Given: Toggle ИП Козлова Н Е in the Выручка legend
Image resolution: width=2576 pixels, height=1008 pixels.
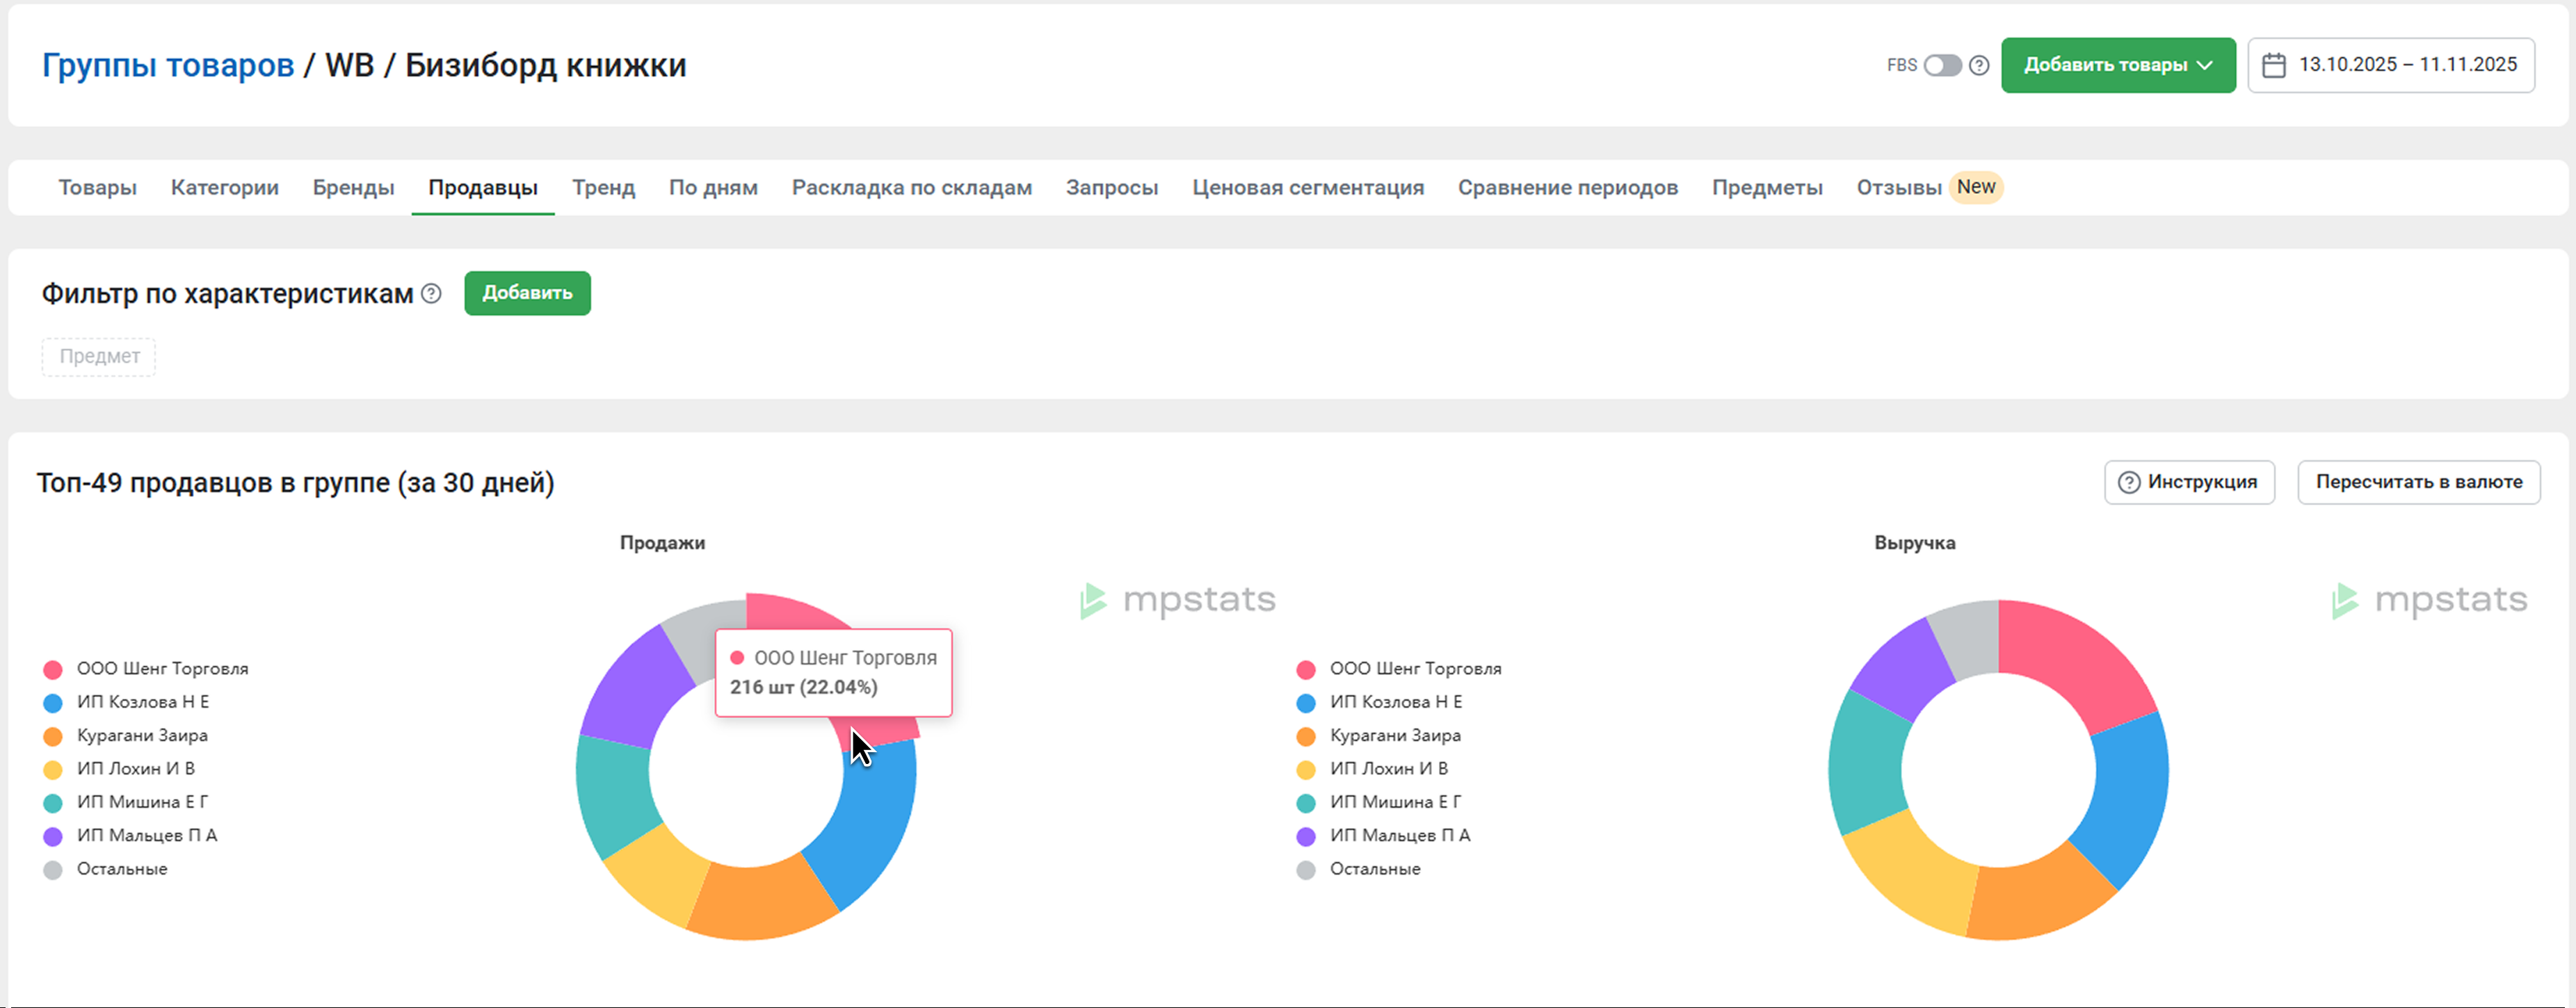Looking at the screenshot, I should (1395, 702).
